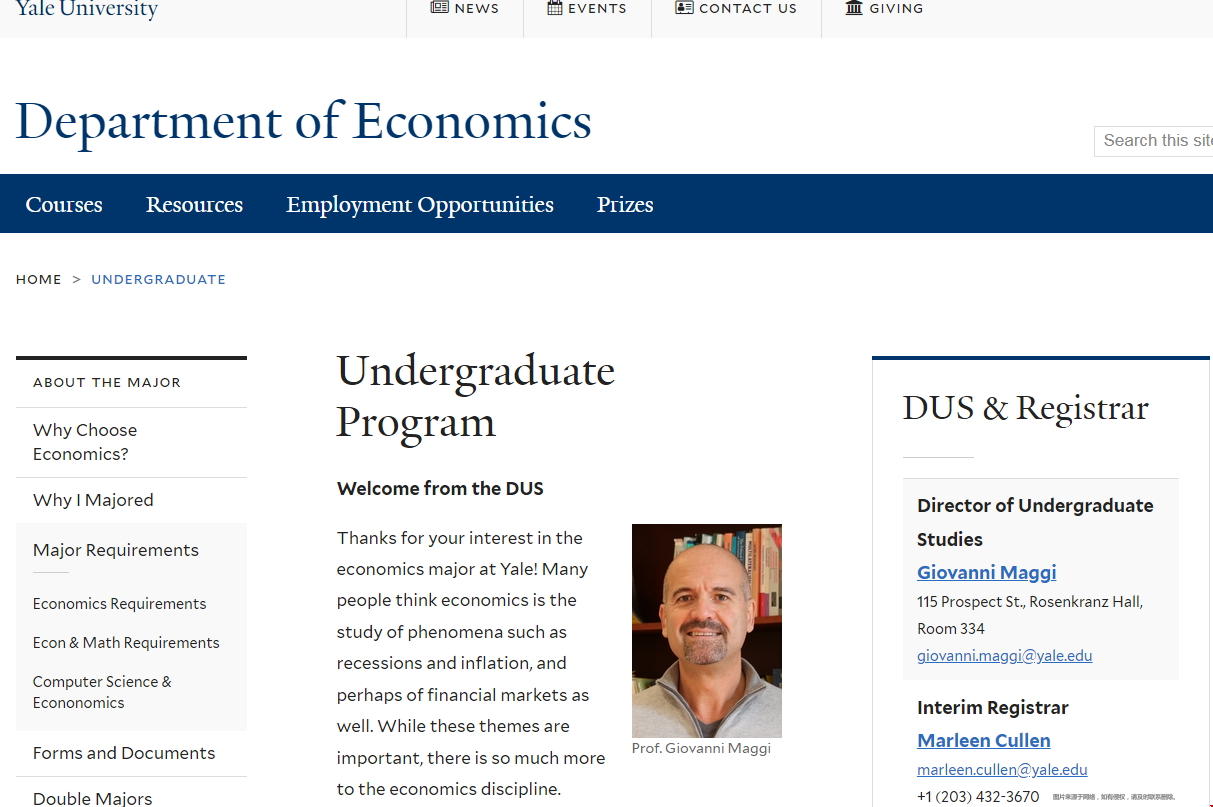Open the Prizes menu
This screenshot has height=807, width=1213.
point(625,204)
